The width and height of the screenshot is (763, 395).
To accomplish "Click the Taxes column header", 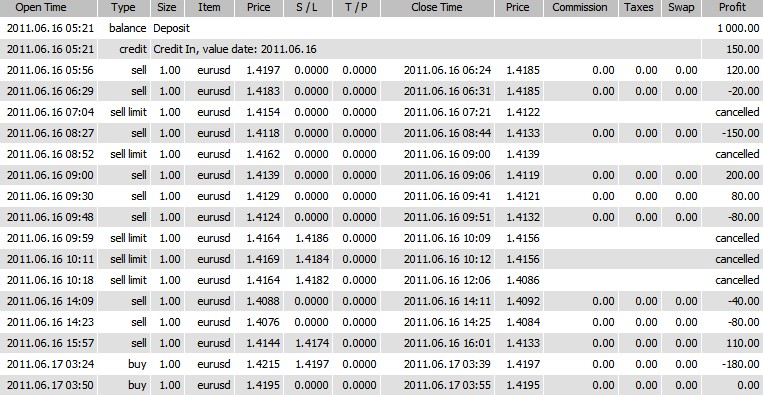I will 639,8.
